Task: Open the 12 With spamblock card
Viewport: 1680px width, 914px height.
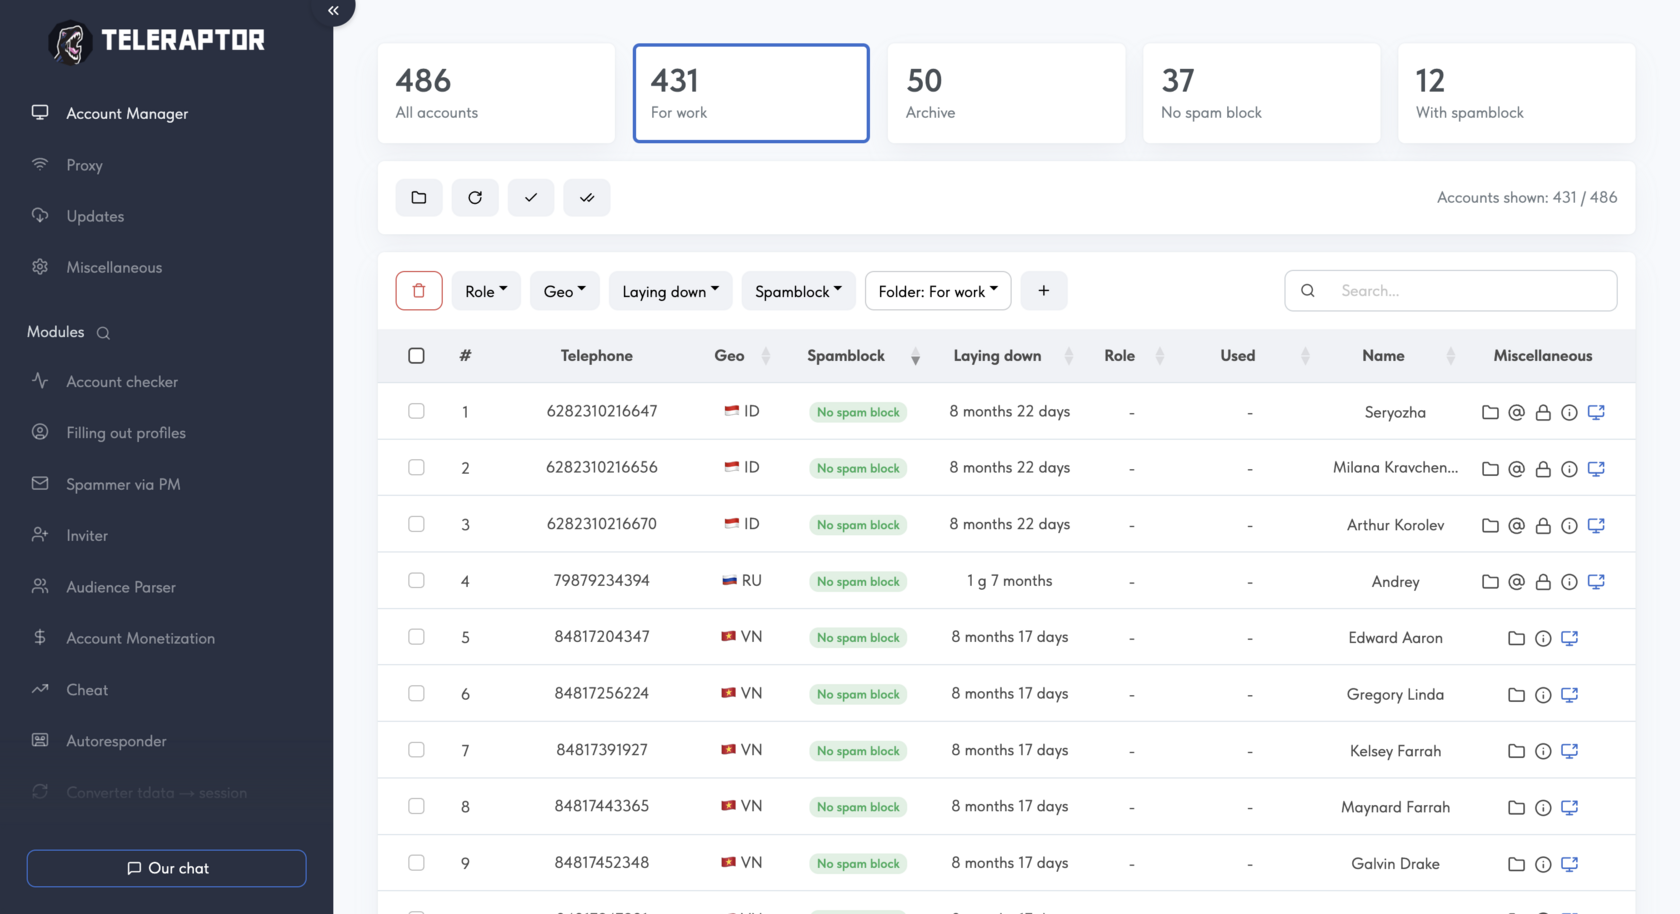Action: [1517, 93]
